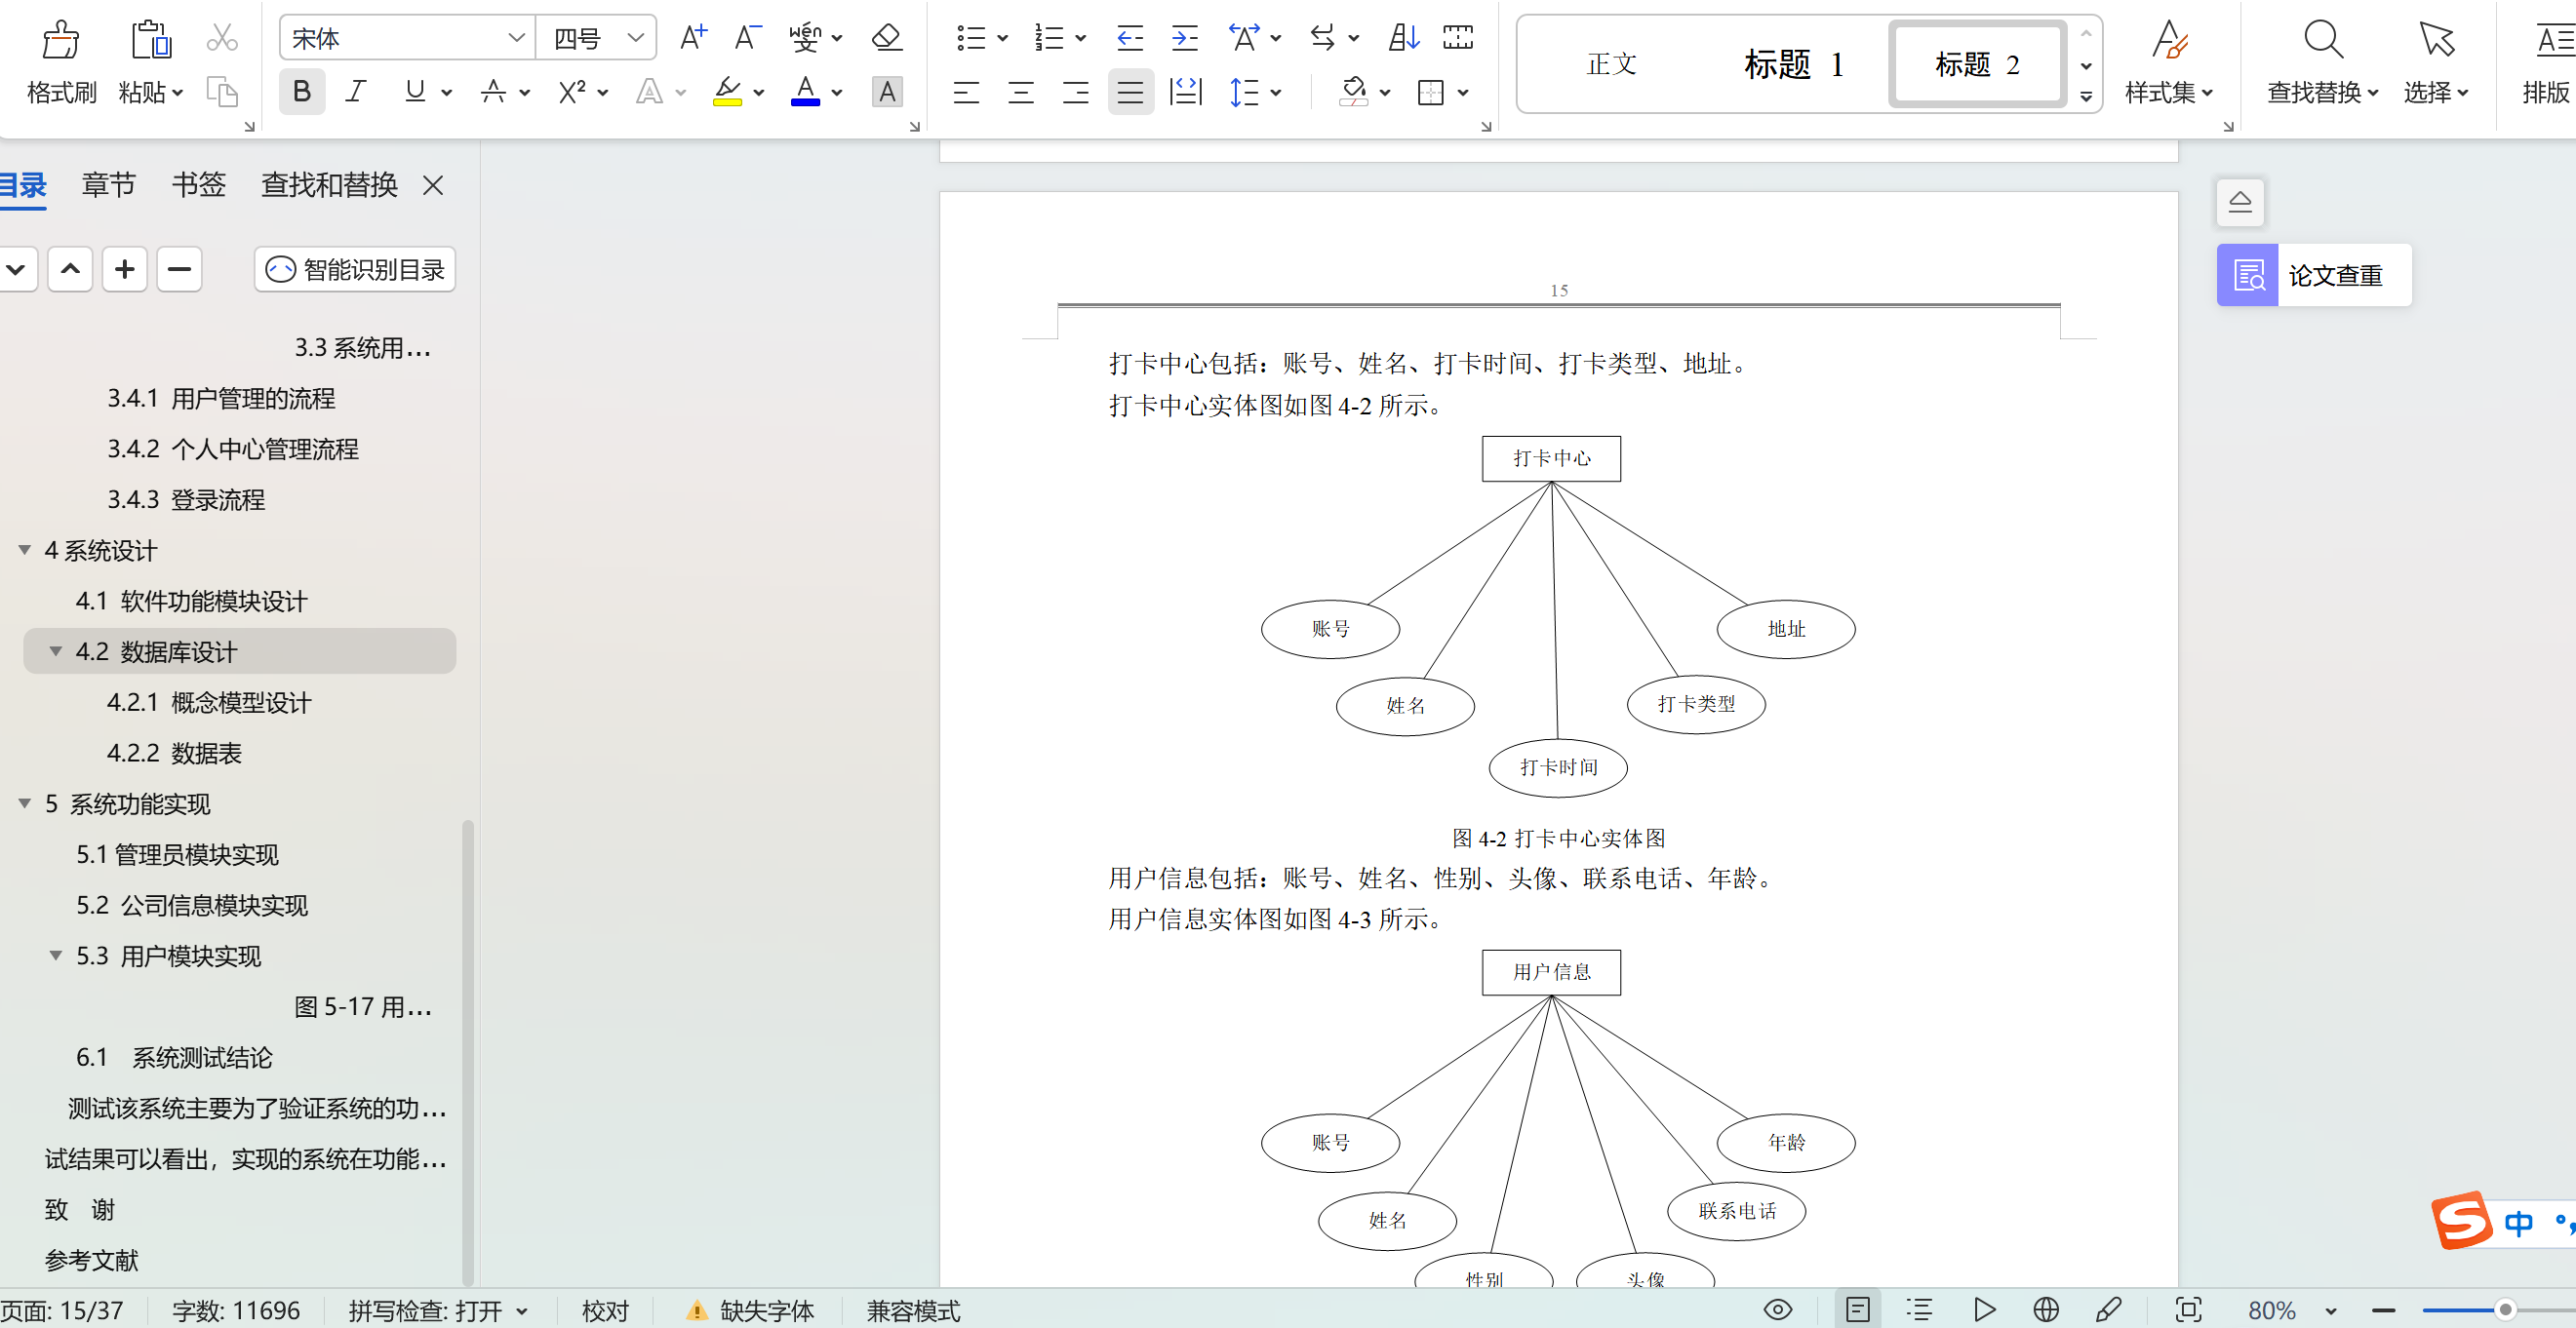
Task: Open the 宋体 font name dropdown
Action: [516, 37]
